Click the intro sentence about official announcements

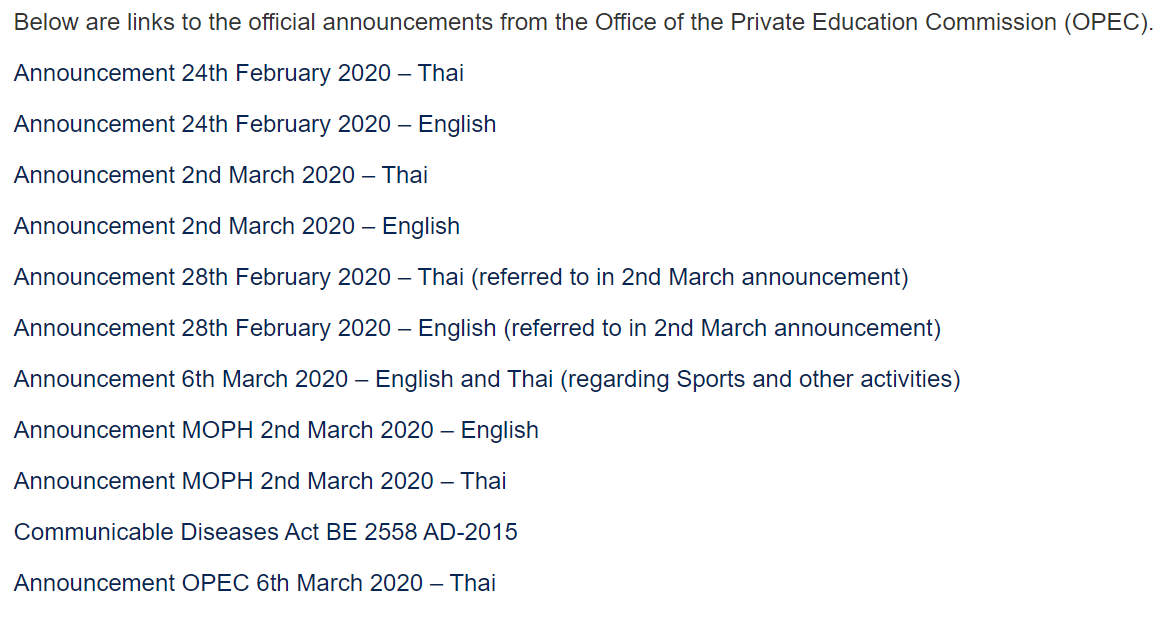[x=583, y=22]
